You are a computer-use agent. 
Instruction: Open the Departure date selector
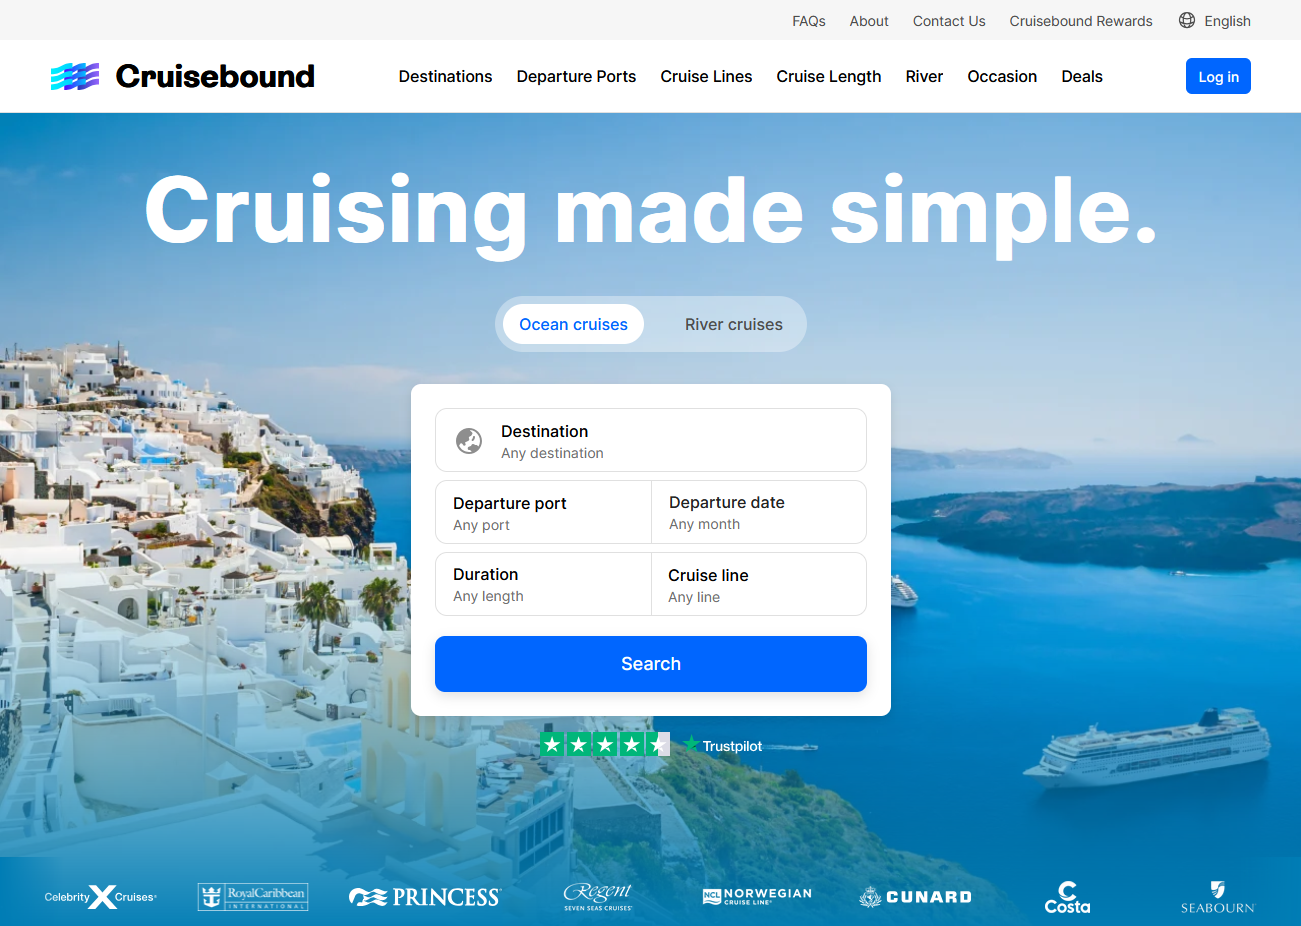(759, 513)
